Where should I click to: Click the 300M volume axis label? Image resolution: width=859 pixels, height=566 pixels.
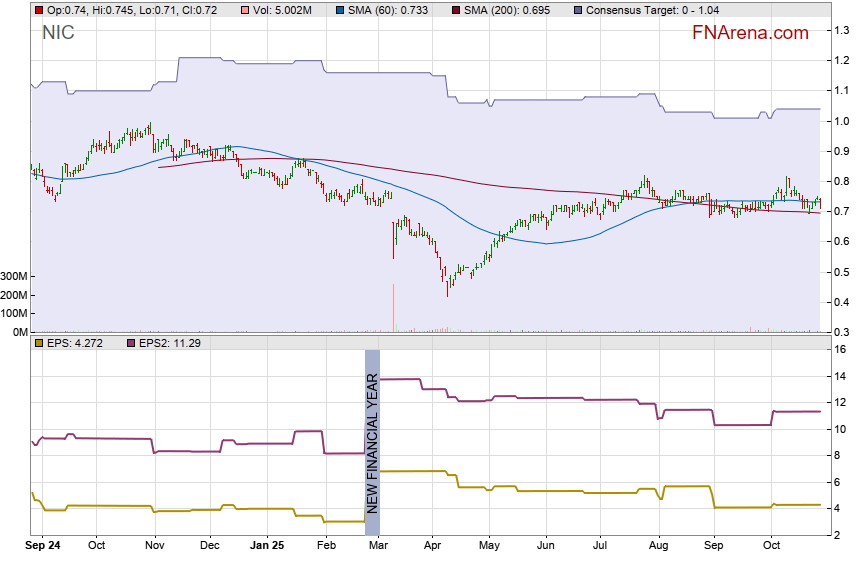pos(14,276)
